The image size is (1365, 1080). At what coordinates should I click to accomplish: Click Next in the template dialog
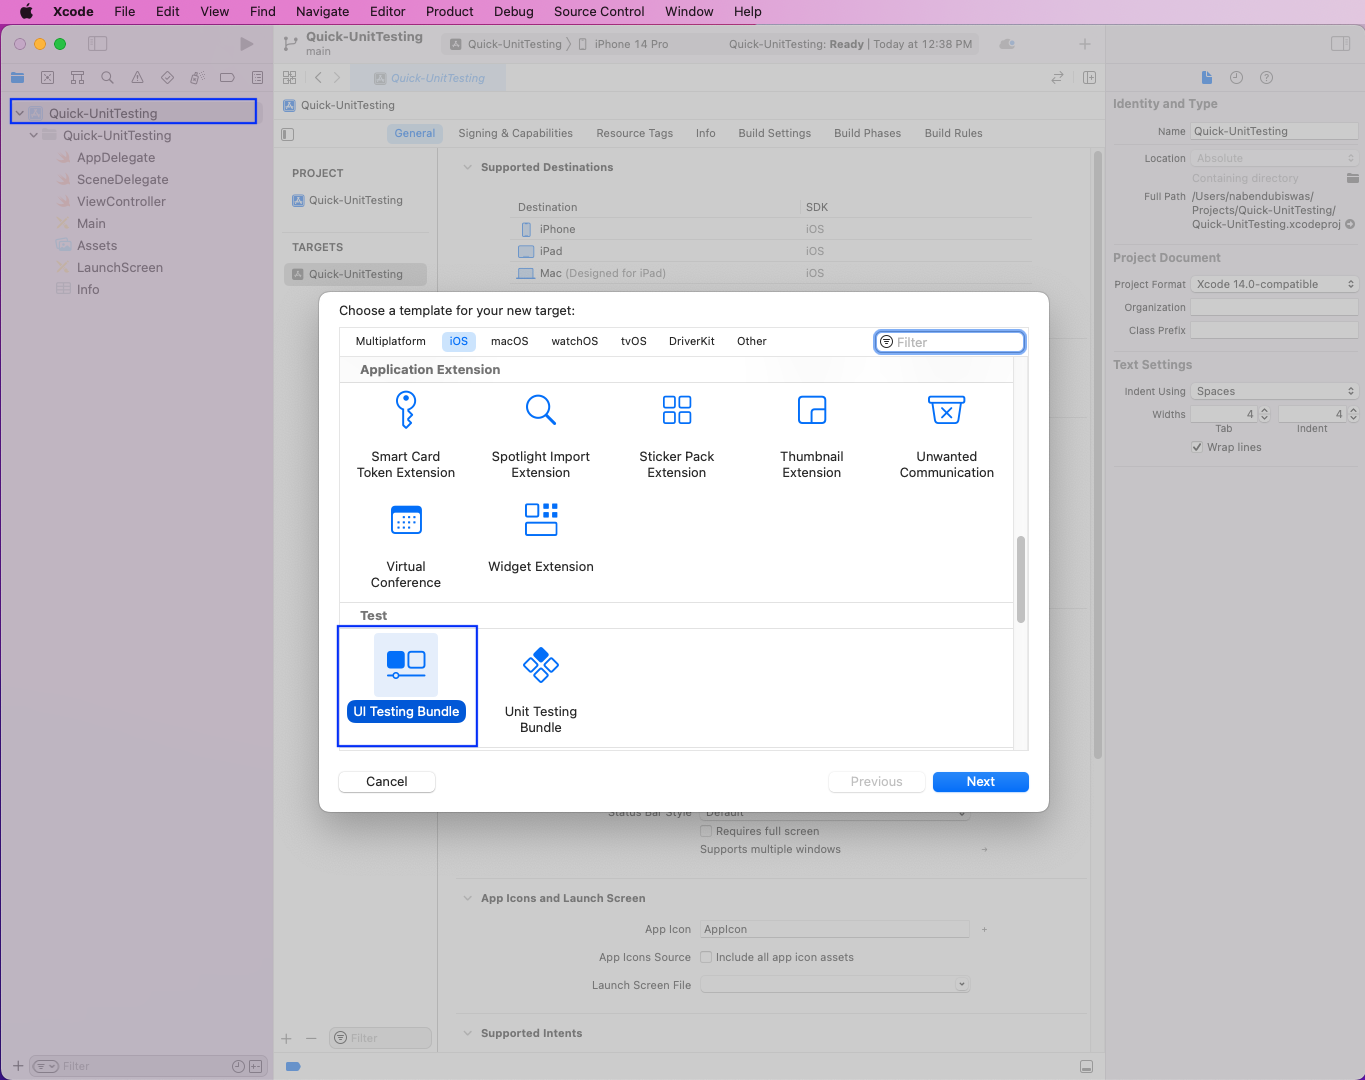981,782
